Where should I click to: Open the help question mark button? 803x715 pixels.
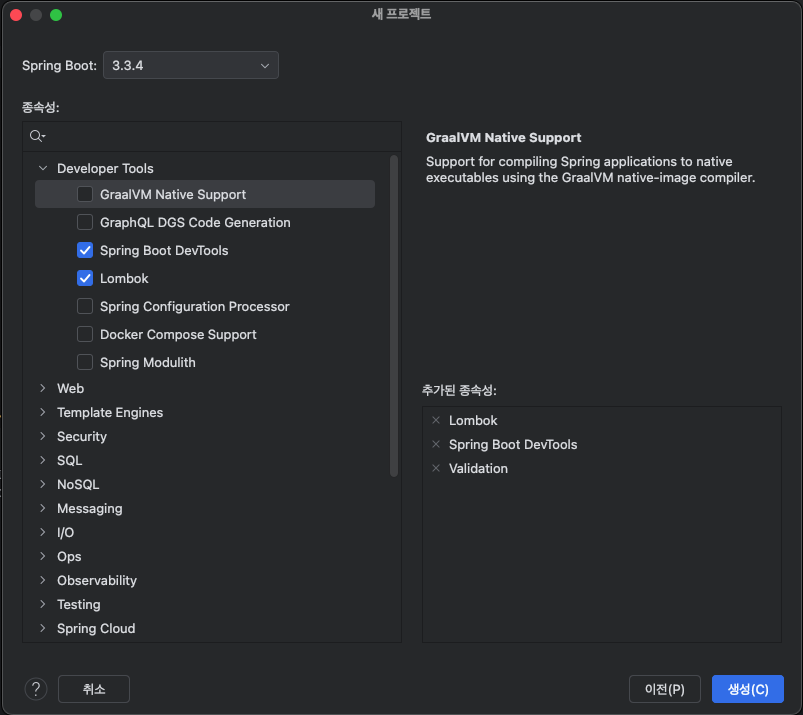click(36, 689)
